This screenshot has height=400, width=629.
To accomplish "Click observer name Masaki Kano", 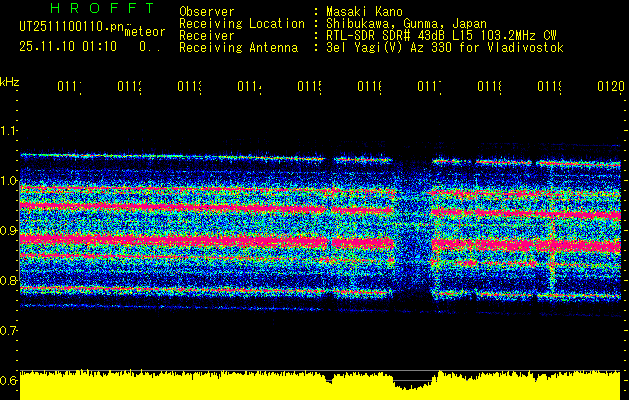I will [x=364, y=11].
